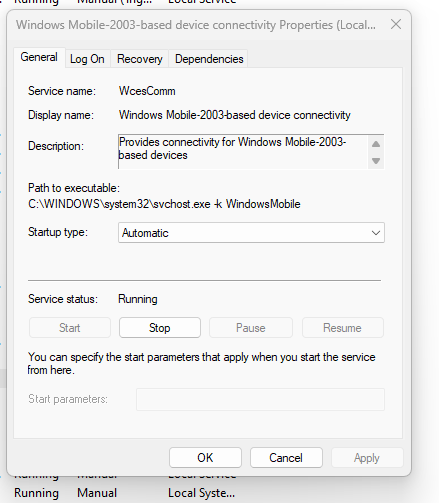Viewport: 439px width, 503px height.
Task: Open the Recovery tab
Action: pyautogui.click(x=140, y=59)
